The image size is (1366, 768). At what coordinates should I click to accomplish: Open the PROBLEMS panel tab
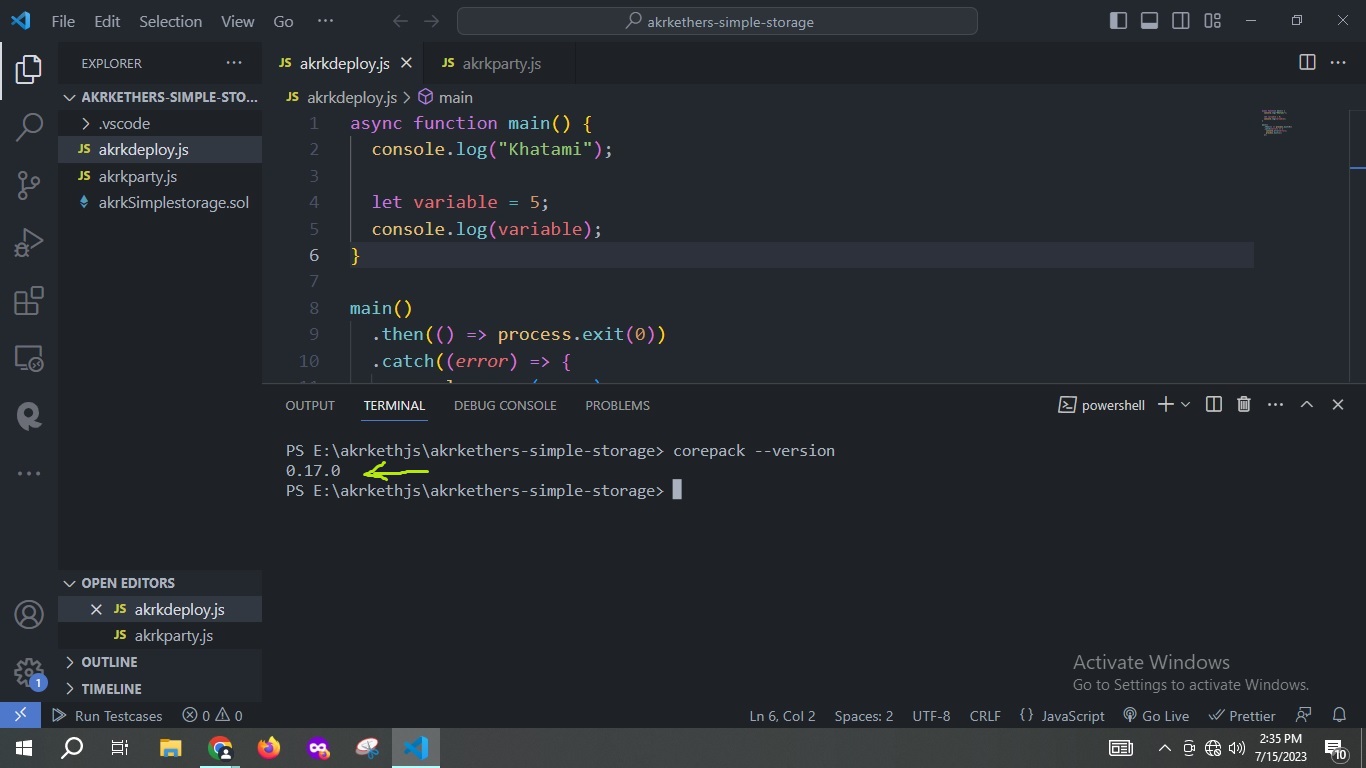tap(617, 405)
